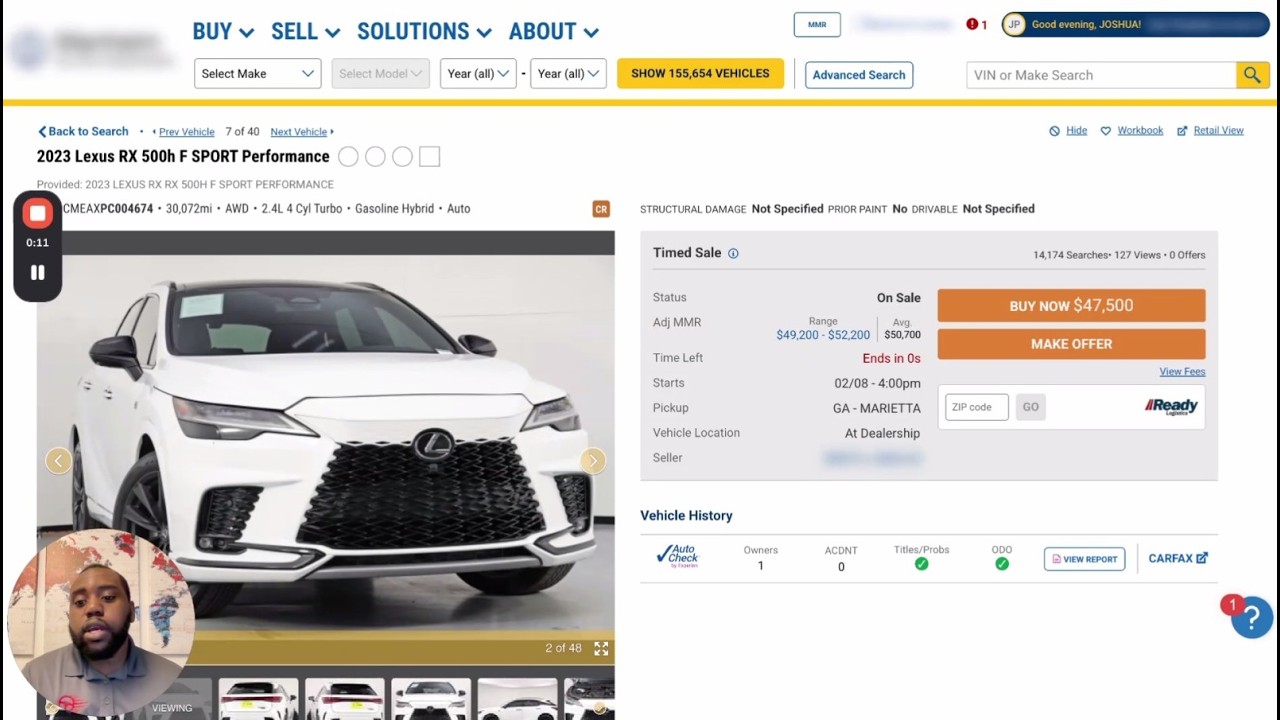Click the green ODO check mark
This screenshot has height=720, width=1280.
(x=1002, y=564)
